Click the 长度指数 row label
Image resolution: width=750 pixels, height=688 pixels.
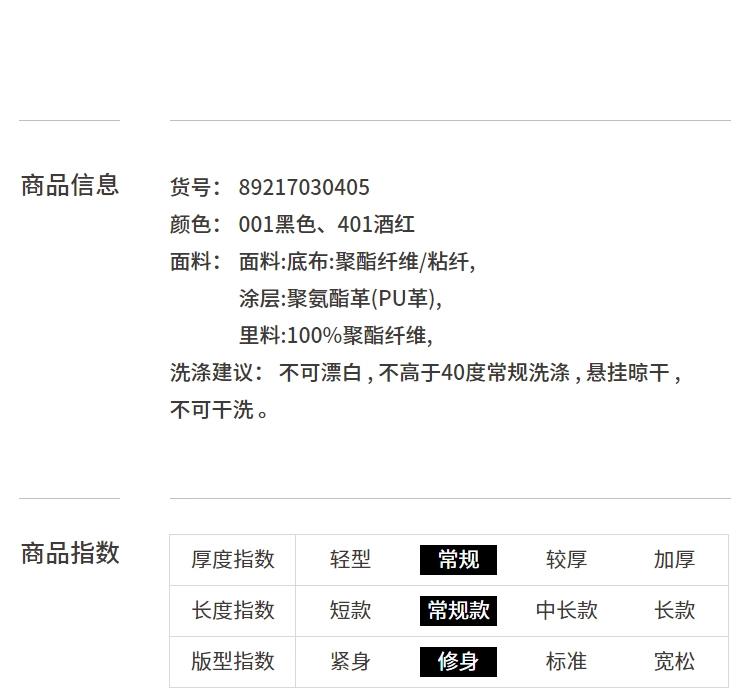[233, 610]
